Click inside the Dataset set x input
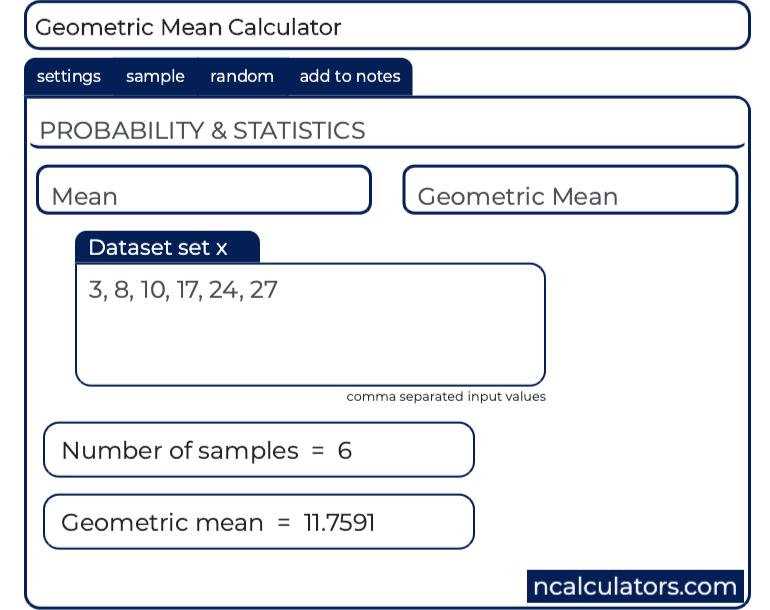This screenshot has width=770, height=610. [x=310, y=325]
